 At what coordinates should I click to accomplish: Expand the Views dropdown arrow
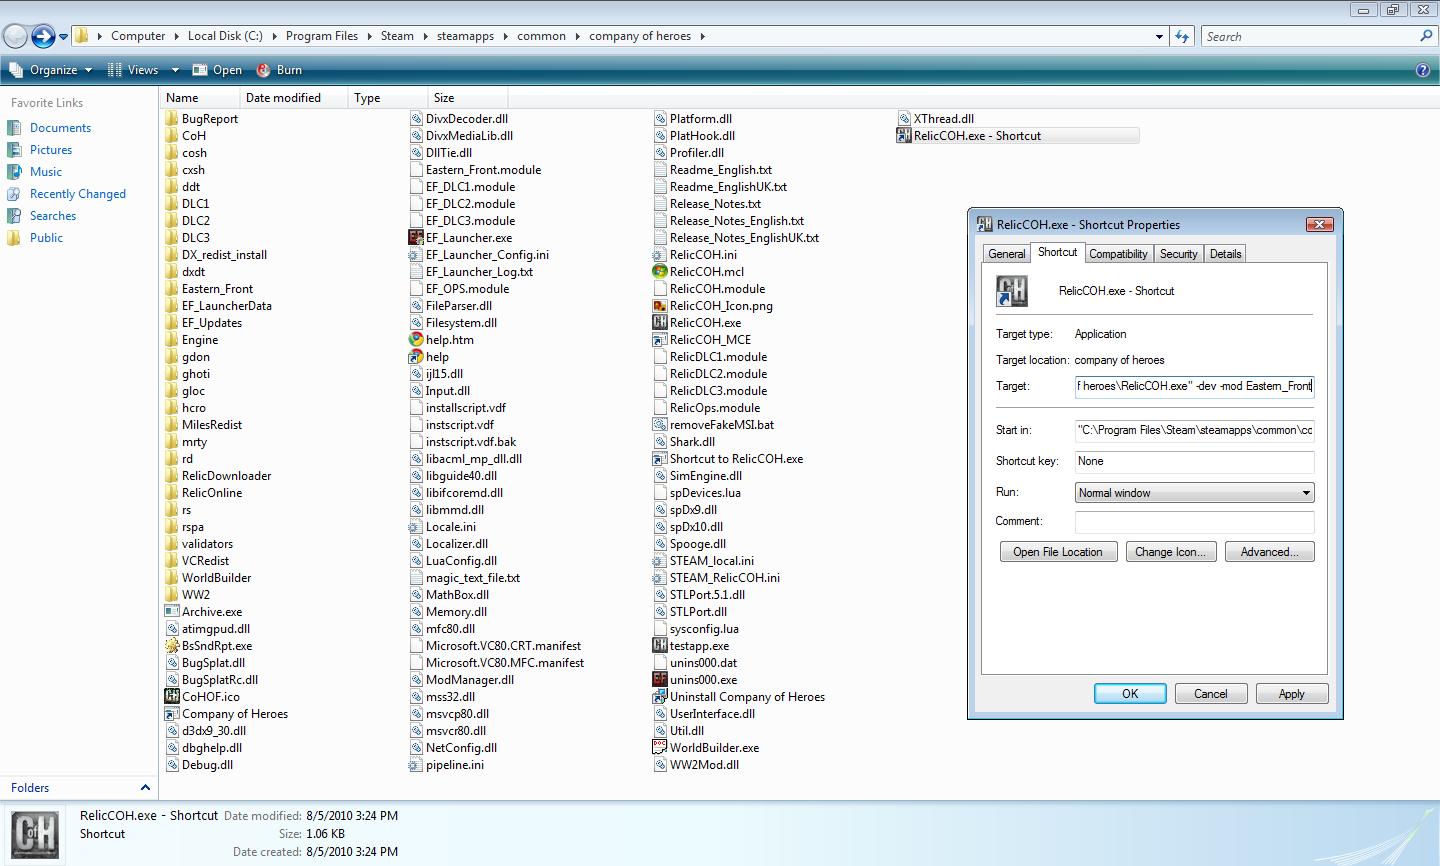pos(175,70)
